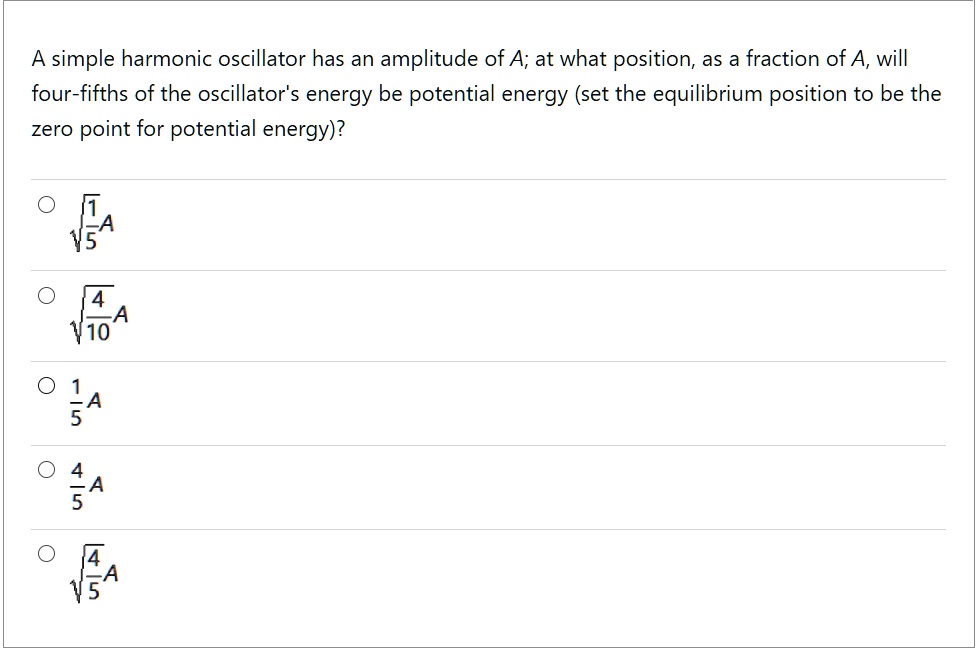Click the (1/5)A formula text
Viewport: 976px width, 651px height.
click(86, 400)
